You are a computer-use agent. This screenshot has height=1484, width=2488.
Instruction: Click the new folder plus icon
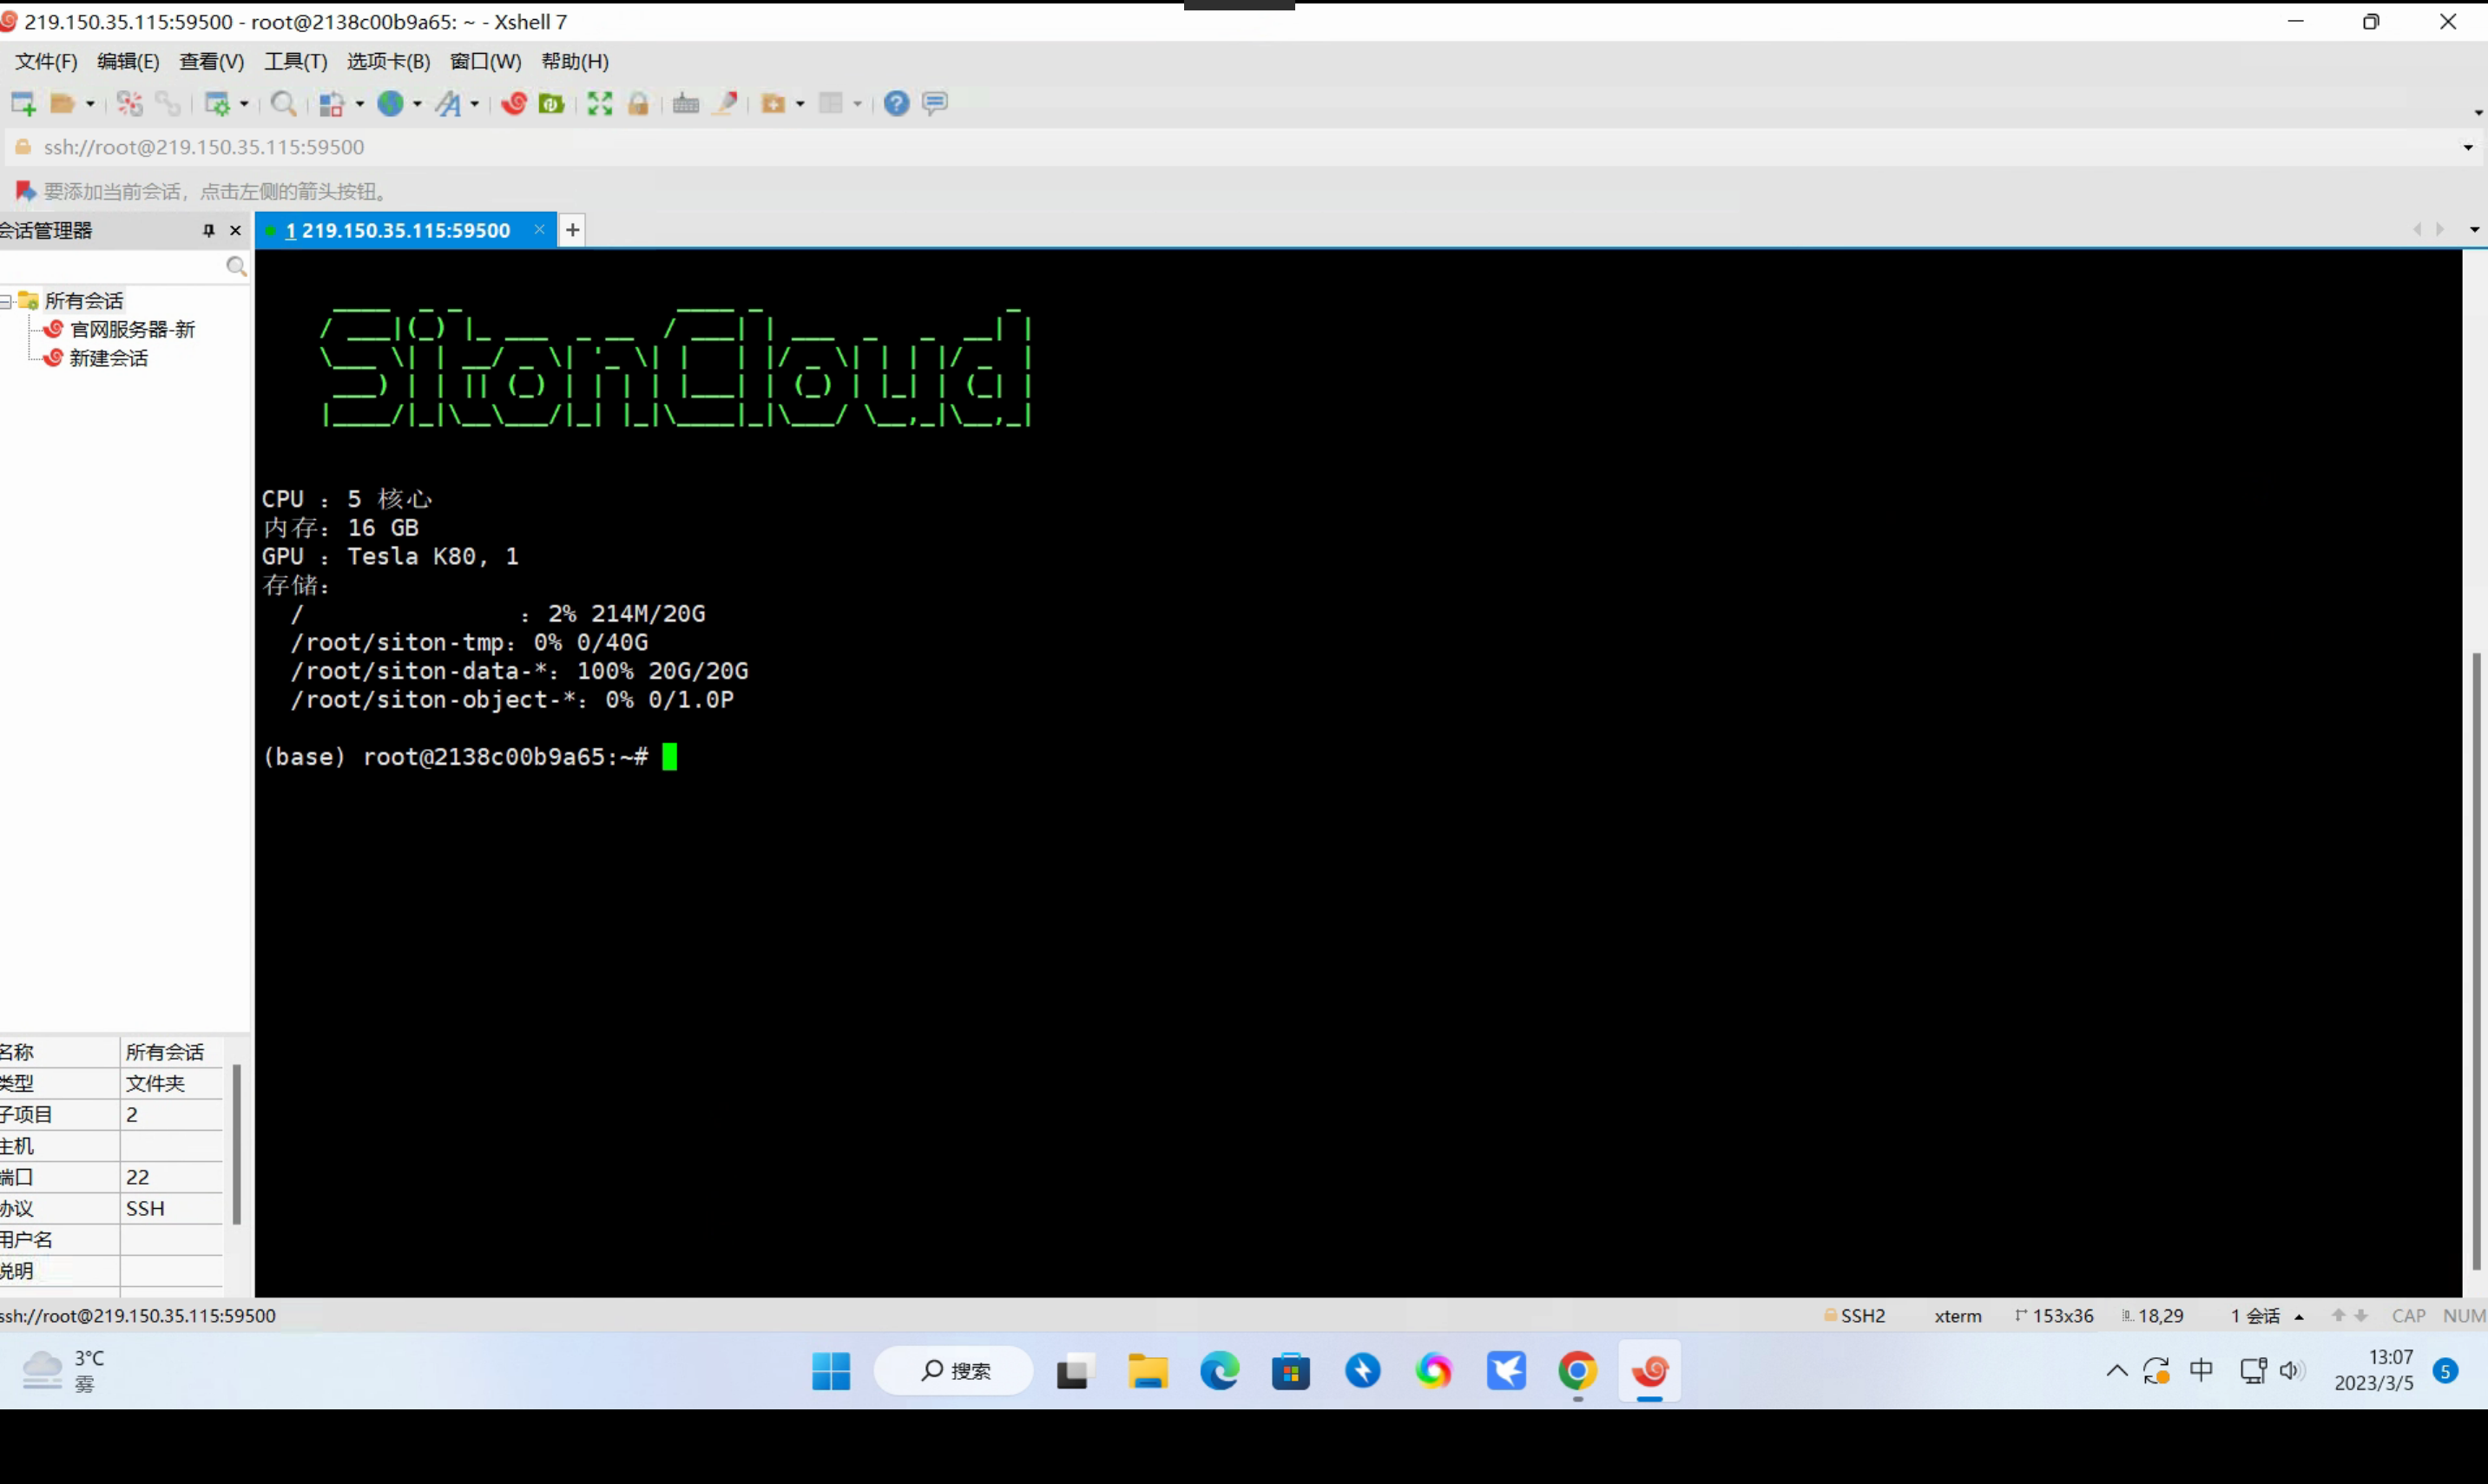pyautogui.click(x=773, y=103)
